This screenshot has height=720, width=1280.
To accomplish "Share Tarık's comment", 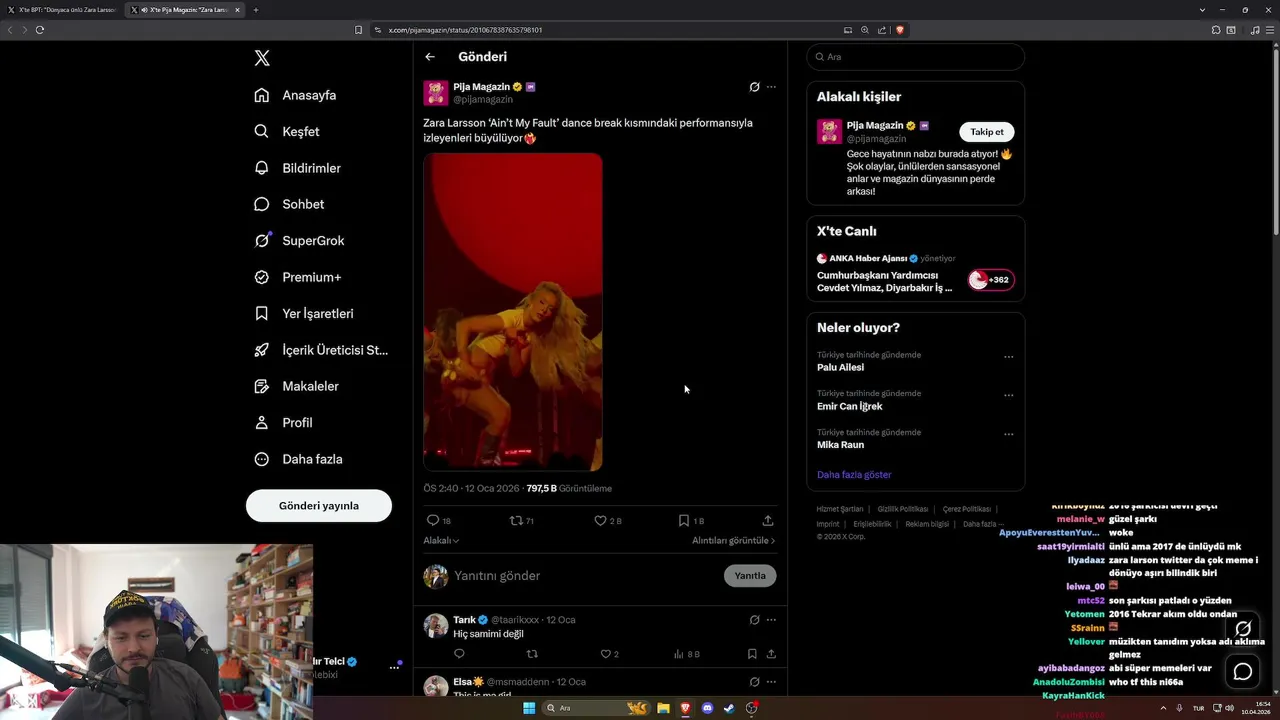I will tap(771, 654).
